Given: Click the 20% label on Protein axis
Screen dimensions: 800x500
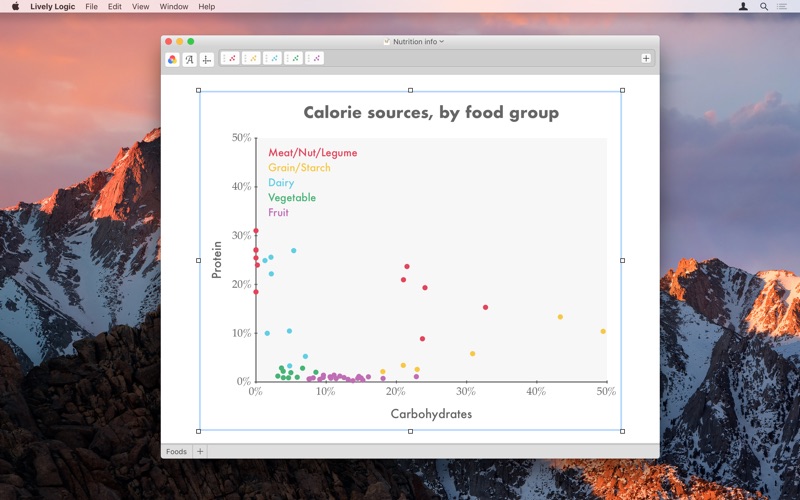Looking at the screenshot, I should click(x=241, y=284).
